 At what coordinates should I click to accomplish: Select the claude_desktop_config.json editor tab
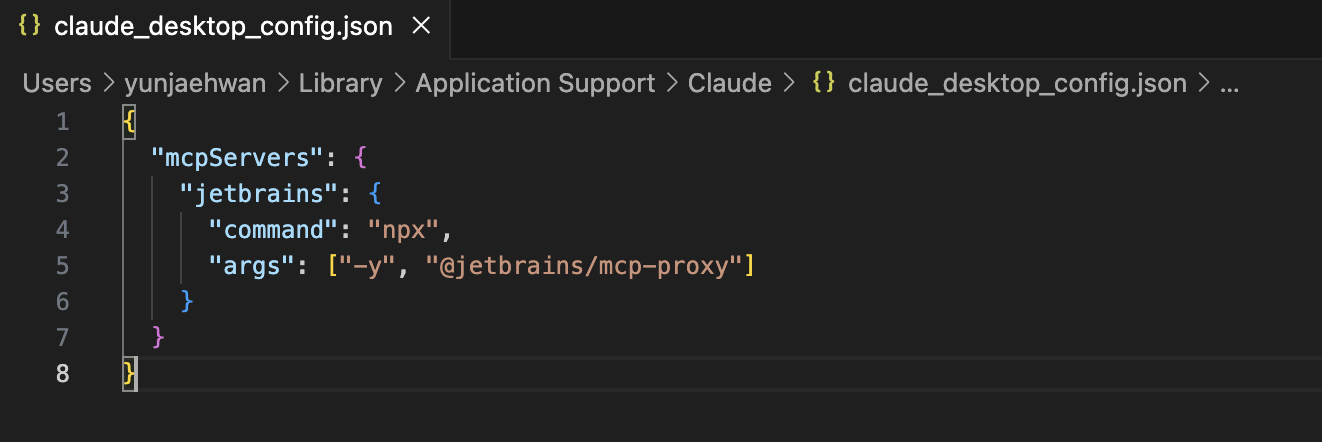(x=223, y=27)
